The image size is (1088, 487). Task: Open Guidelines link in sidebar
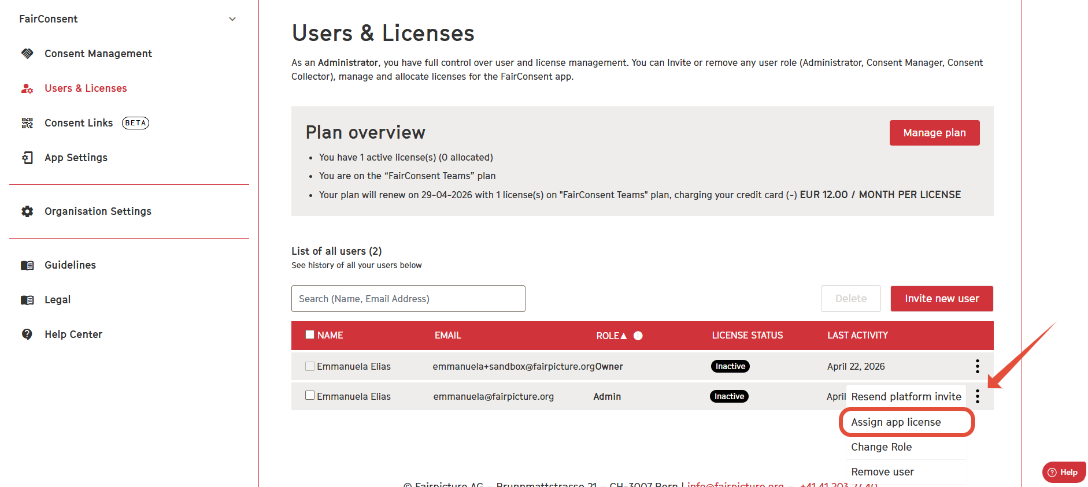point(70,265)
